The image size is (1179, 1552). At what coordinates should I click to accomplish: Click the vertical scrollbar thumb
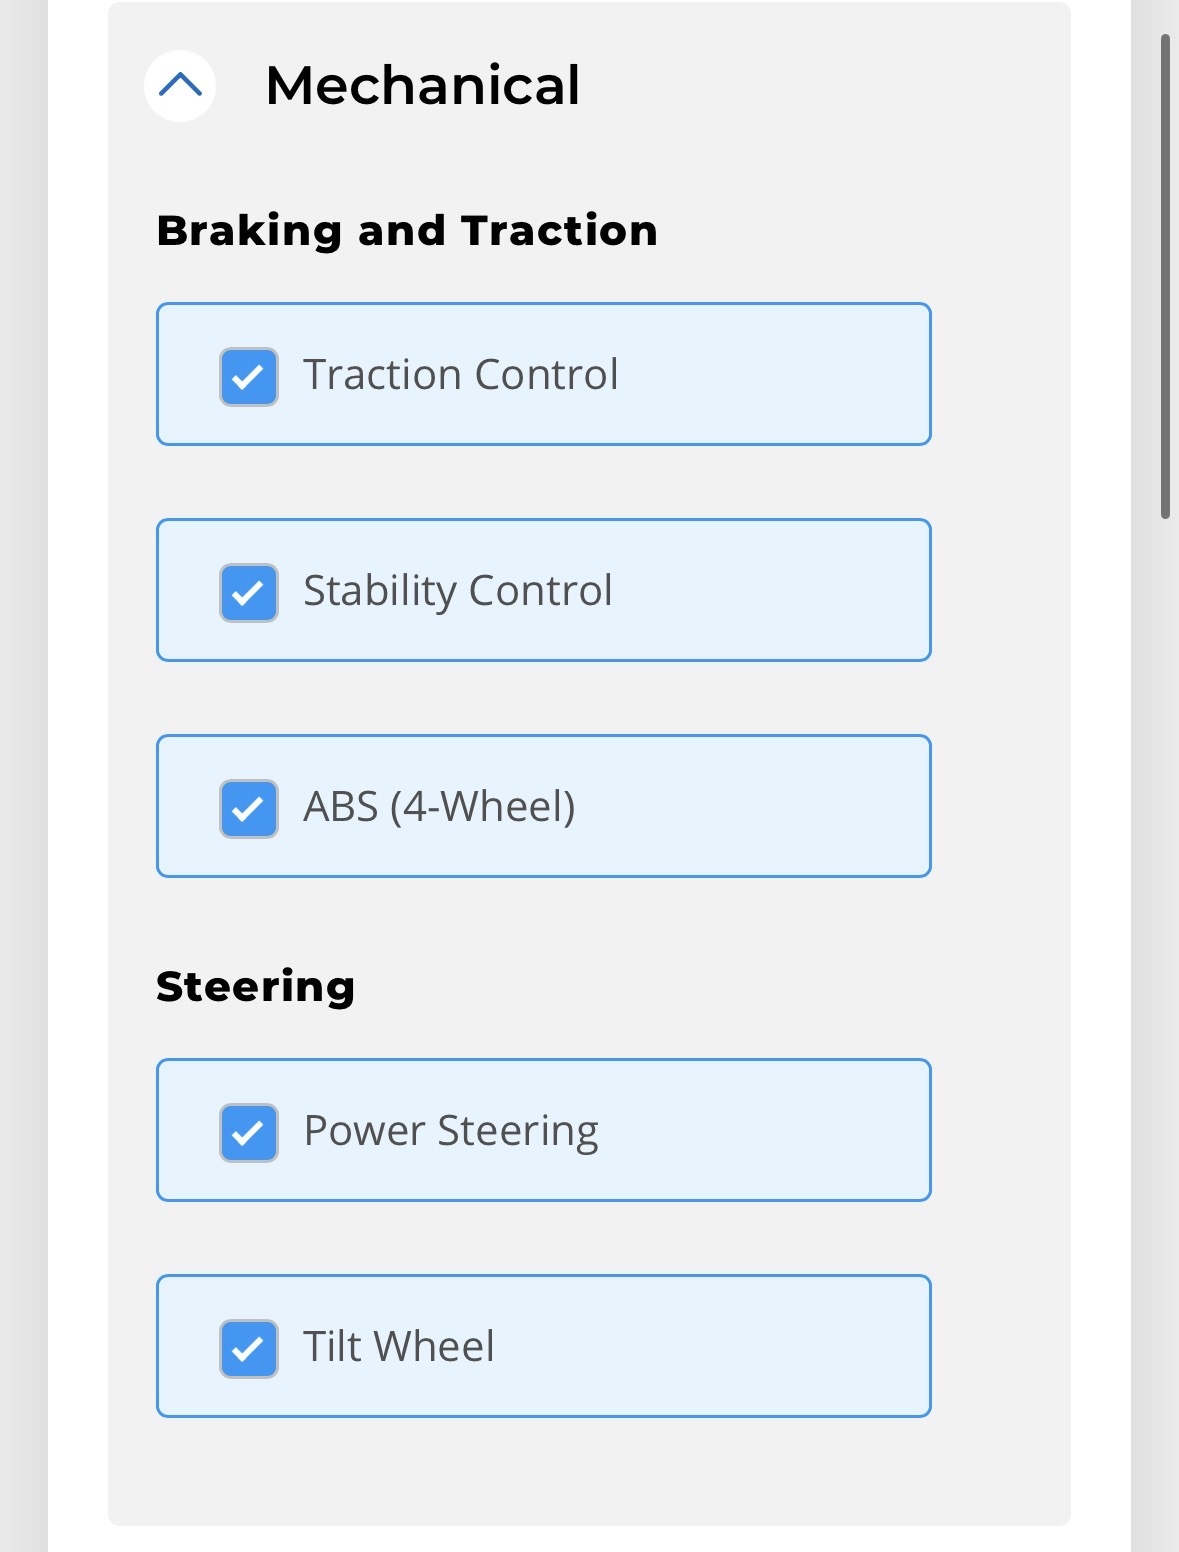[1165, 276]
